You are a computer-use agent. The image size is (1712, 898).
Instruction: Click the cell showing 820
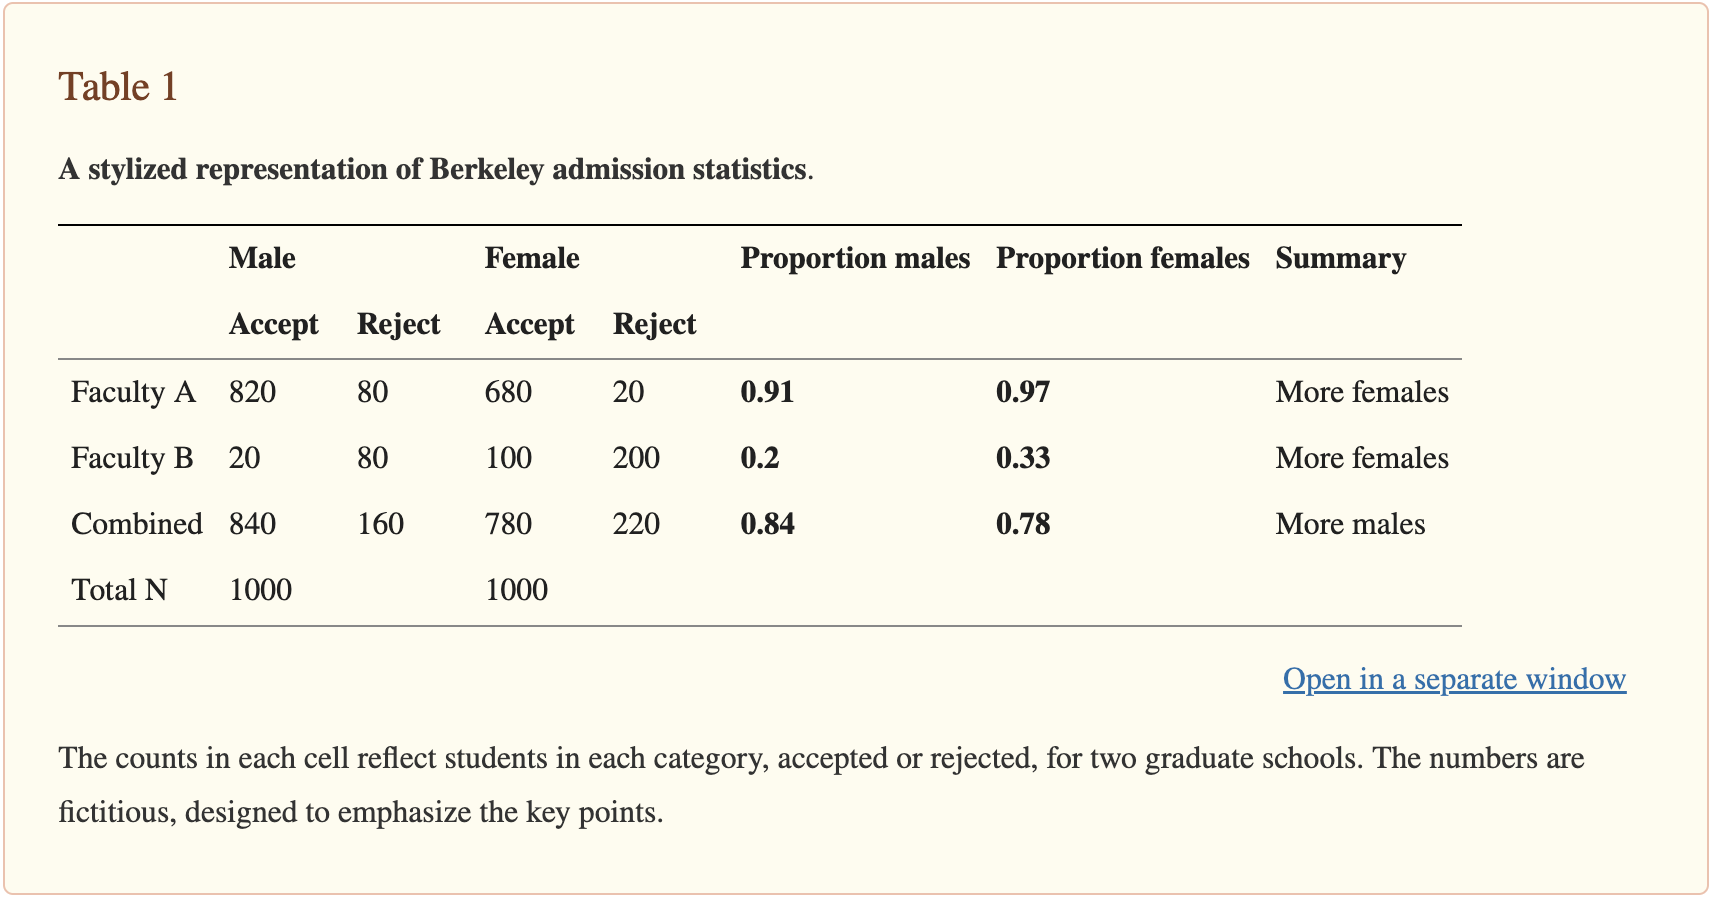pyautogui.click(x=252, y=392)
